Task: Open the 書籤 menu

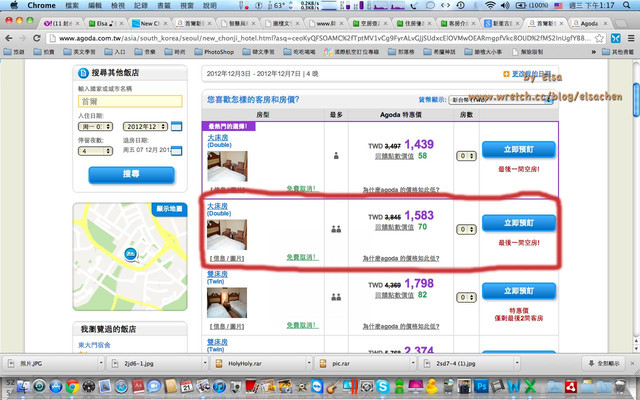Action: click(x=164, y=5)
